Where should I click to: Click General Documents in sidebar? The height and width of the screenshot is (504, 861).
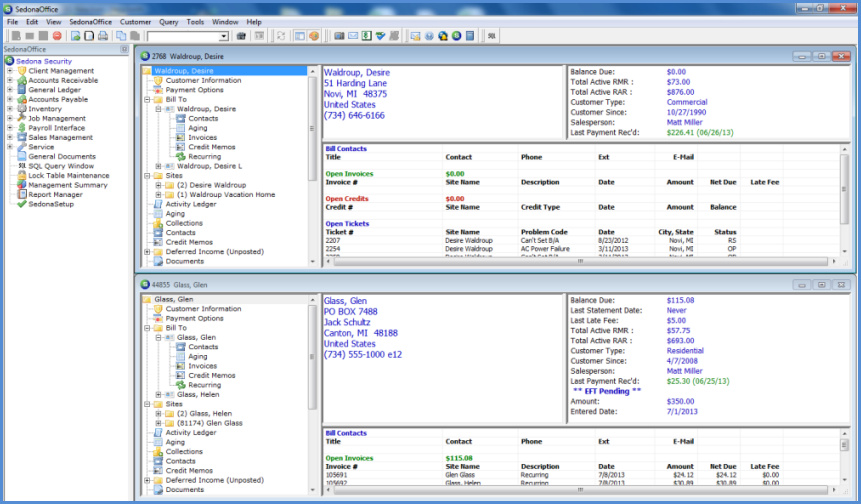[x=62, y=156]
